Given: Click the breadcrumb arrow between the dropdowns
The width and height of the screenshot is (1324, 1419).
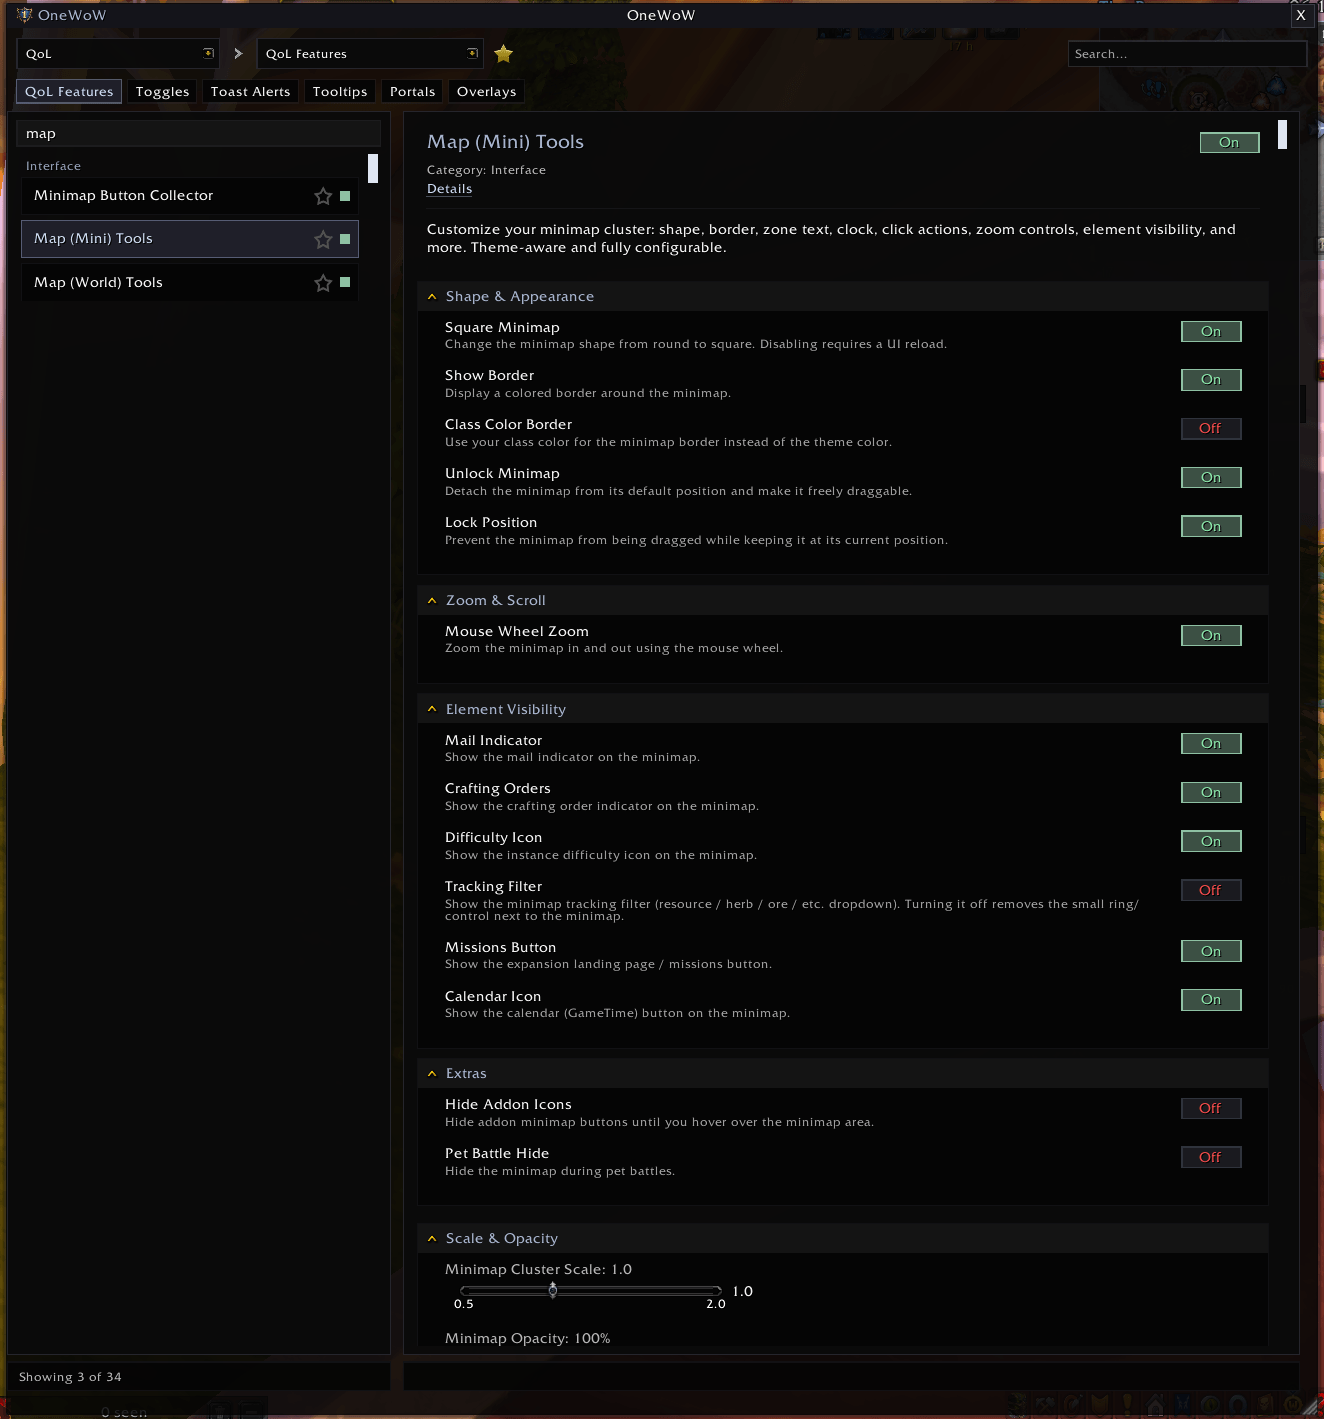Looking at the screenshot, I should click(x=238, y=54).
